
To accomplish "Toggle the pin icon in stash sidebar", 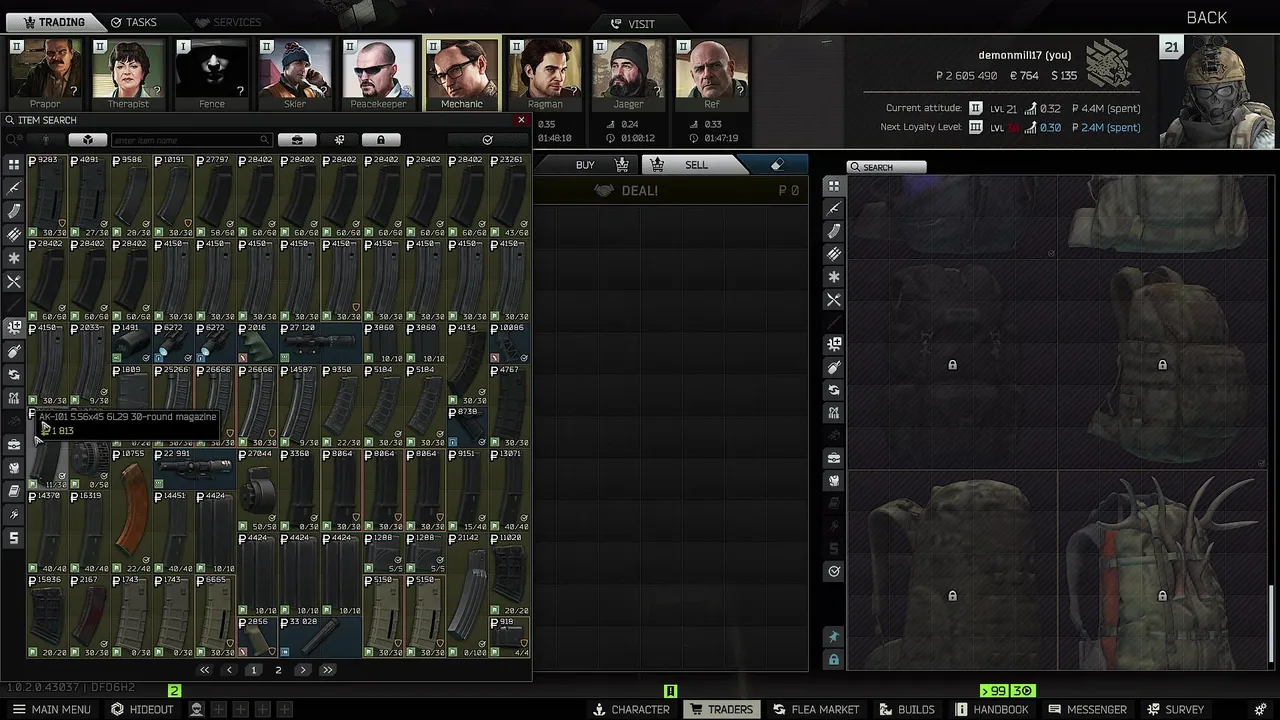I will pyautogui.click(x=834, y=637).
